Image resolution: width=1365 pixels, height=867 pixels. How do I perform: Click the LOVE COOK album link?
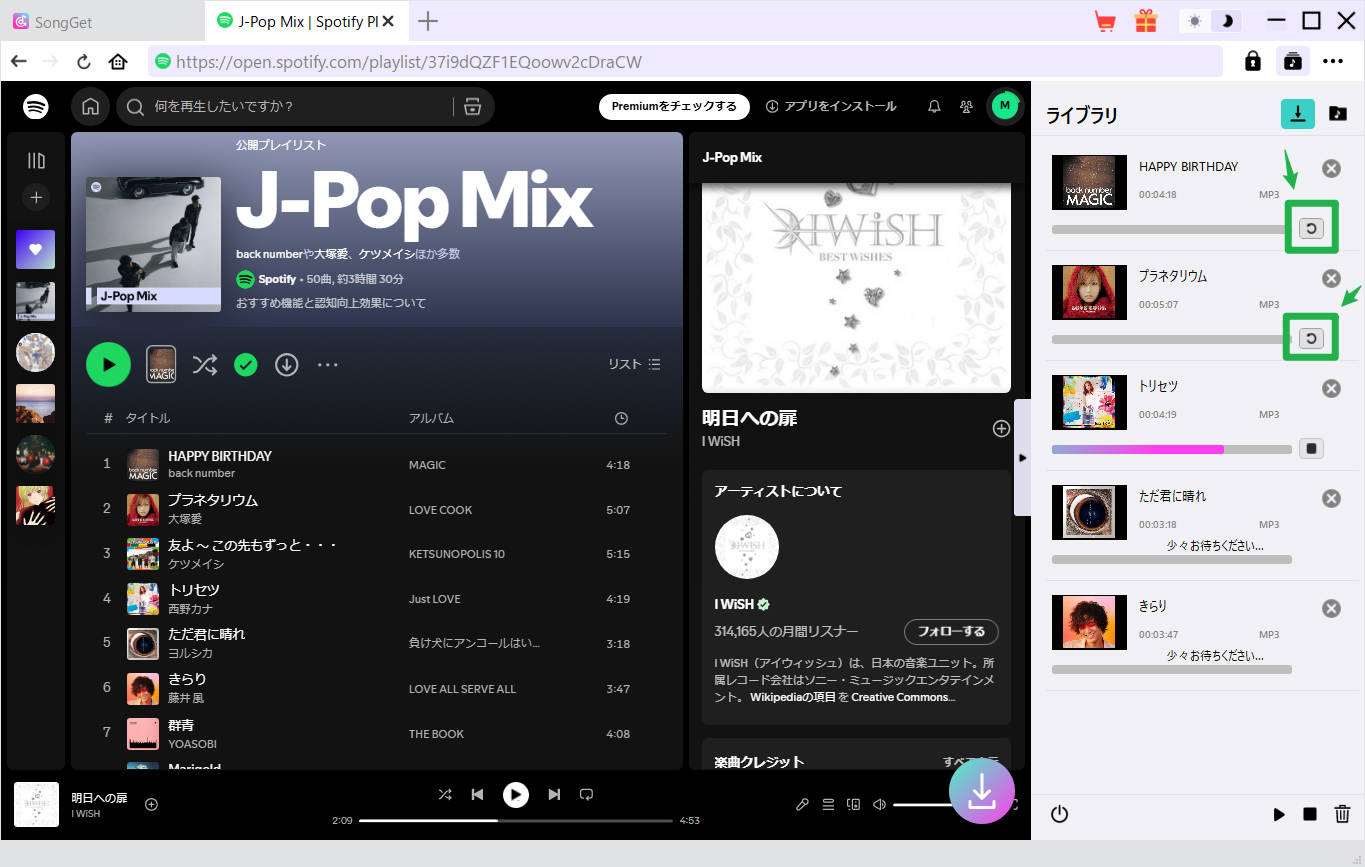(x=440, y=510)
